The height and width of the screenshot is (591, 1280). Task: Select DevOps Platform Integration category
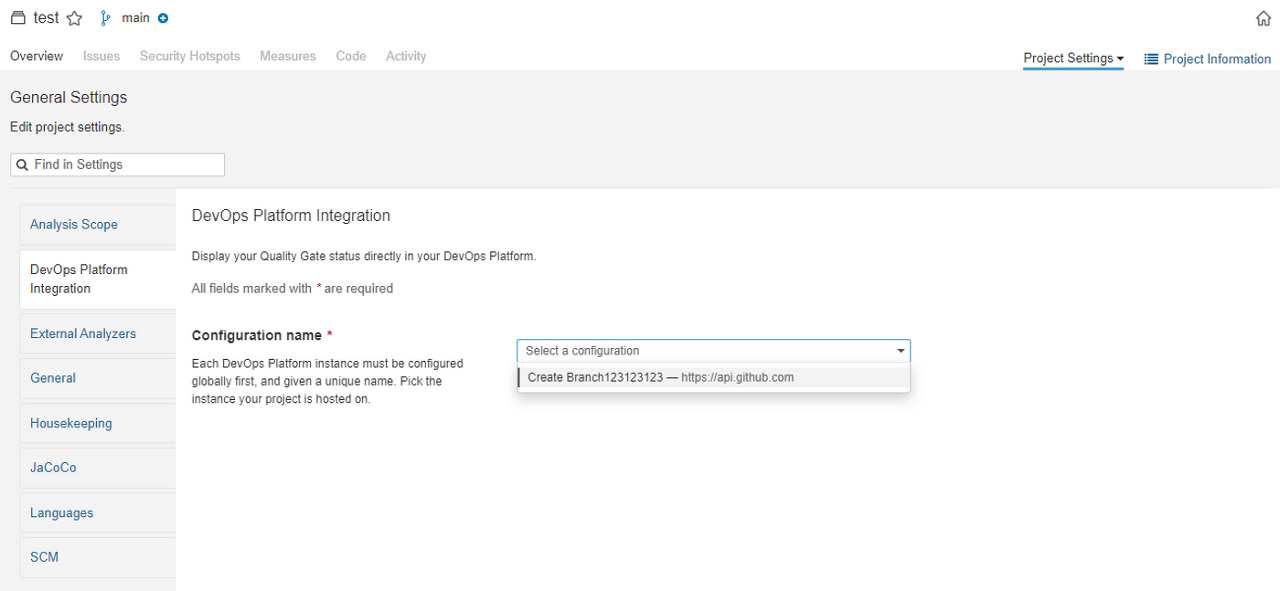[98, 279]
